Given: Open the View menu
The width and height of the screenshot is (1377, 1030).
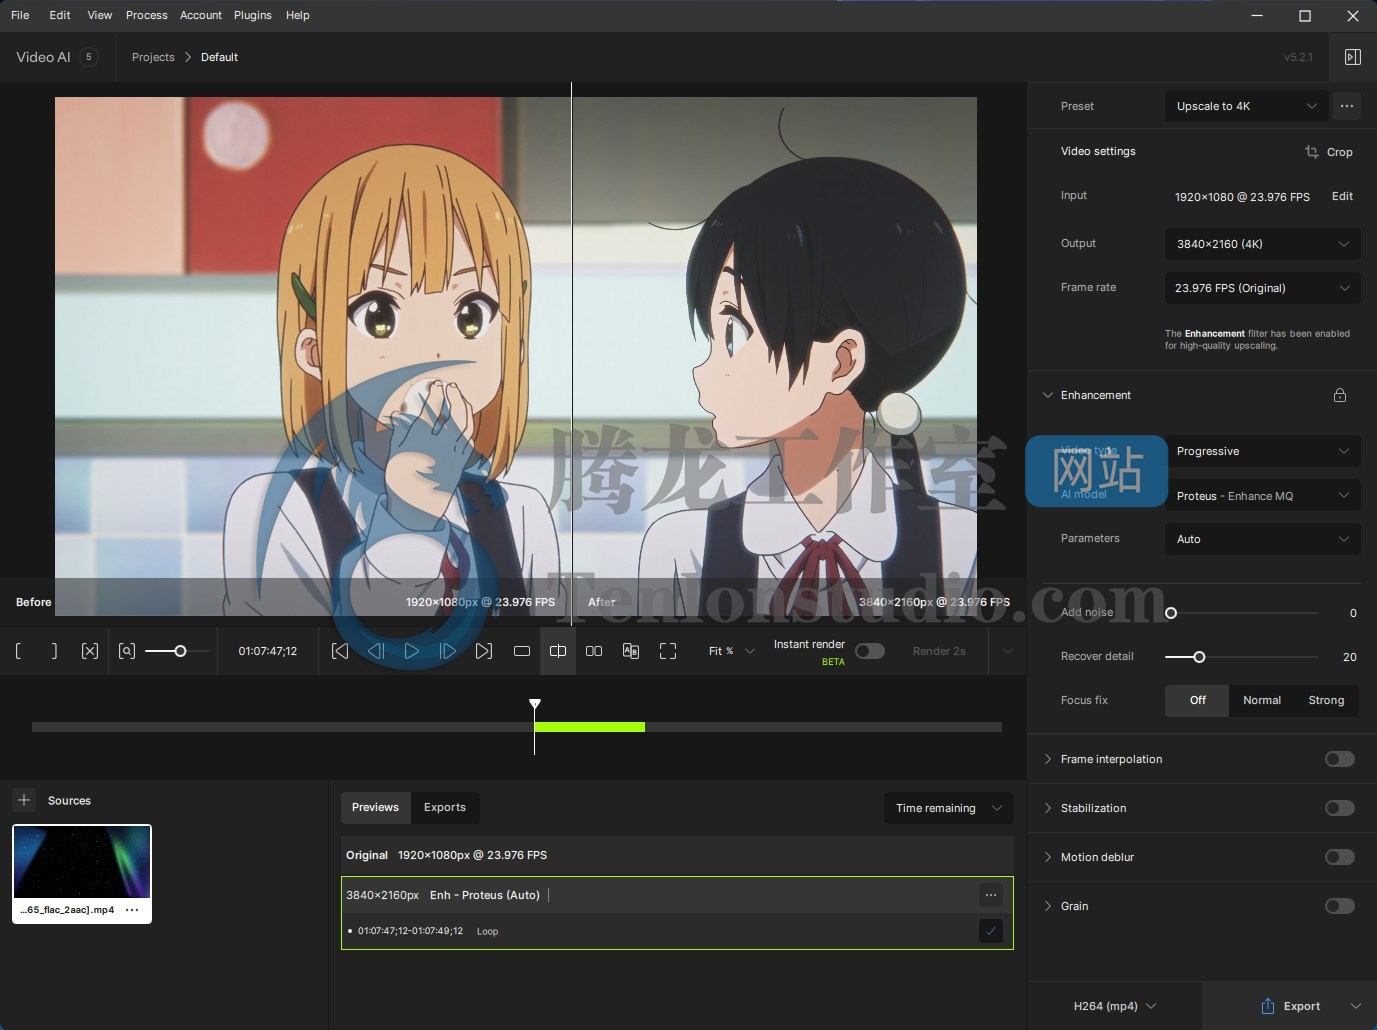Looking at the screenshot, I should [100, 15].
